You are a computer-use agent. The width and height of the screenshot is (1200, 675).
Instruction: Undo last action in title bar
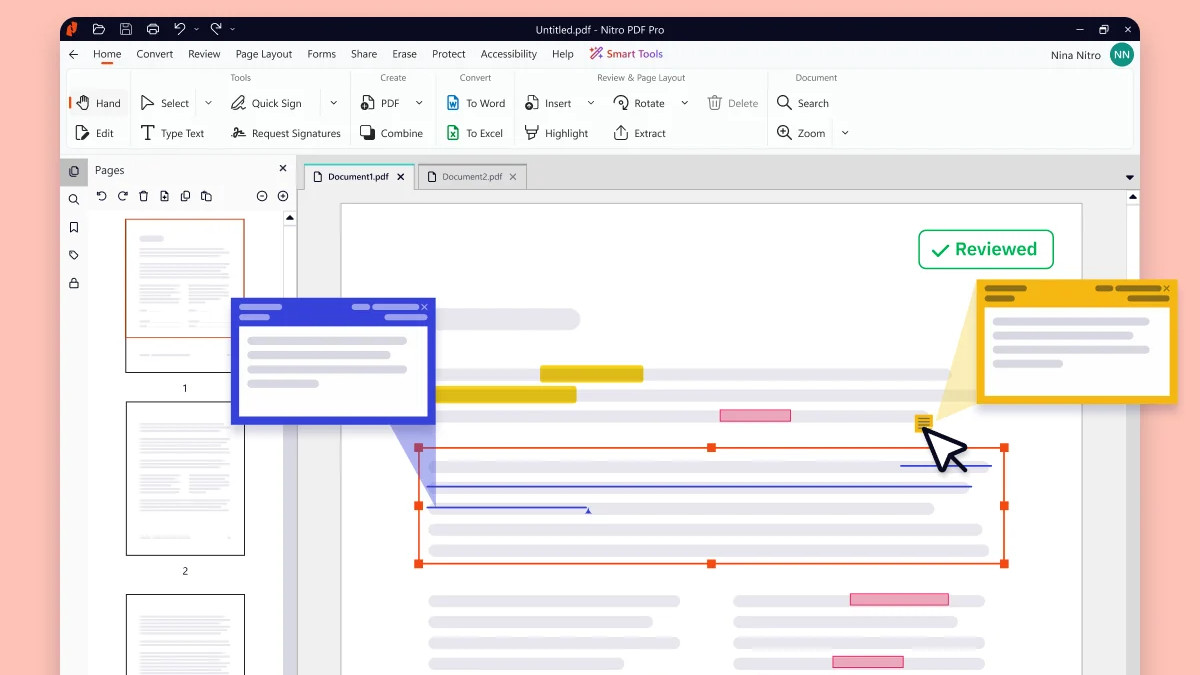point(180,29)
